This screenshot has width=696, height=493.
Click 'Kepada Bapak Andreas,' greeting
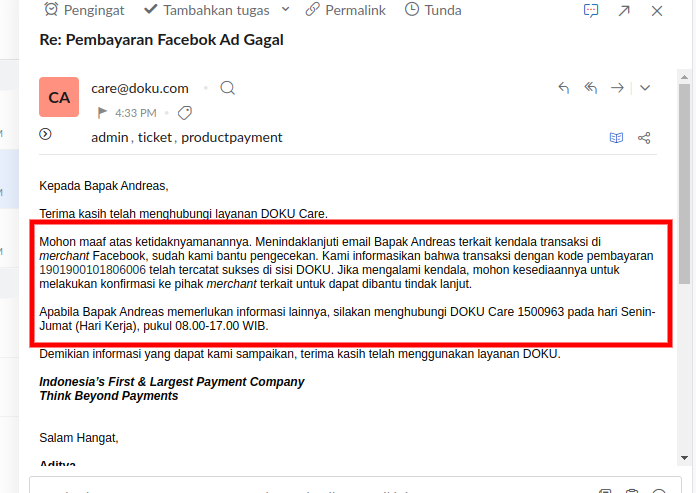pyautogui.click(x=104, y=185)
